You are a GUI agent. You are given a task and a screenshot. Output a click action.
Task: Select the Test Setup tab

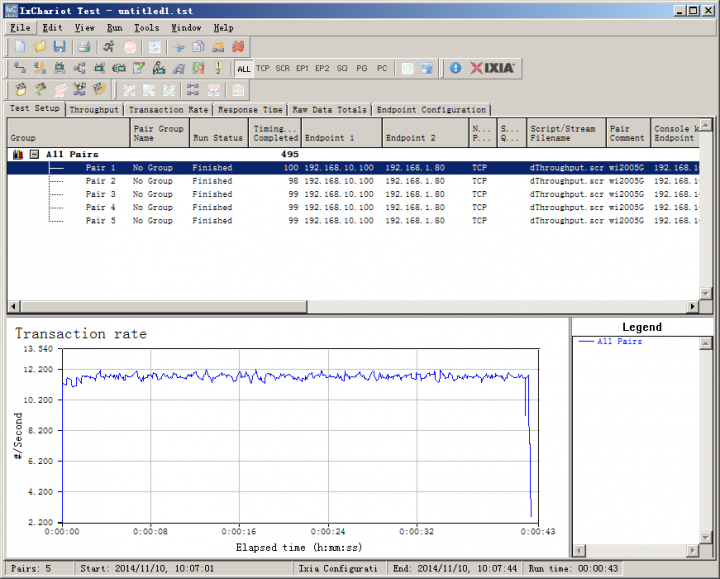35,108
